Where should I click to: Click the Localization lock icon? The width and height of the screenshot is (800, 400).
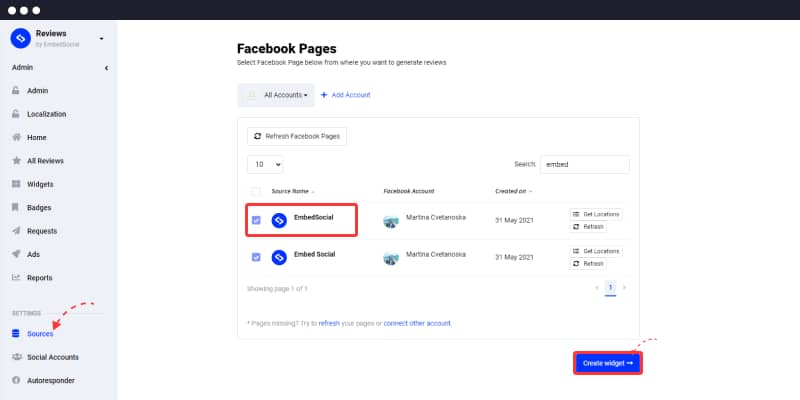pos(16,114)
